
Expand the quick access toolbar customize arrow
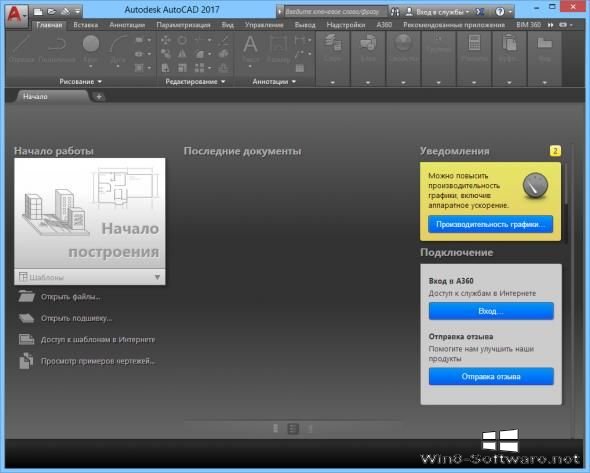[x=77, y=12]
